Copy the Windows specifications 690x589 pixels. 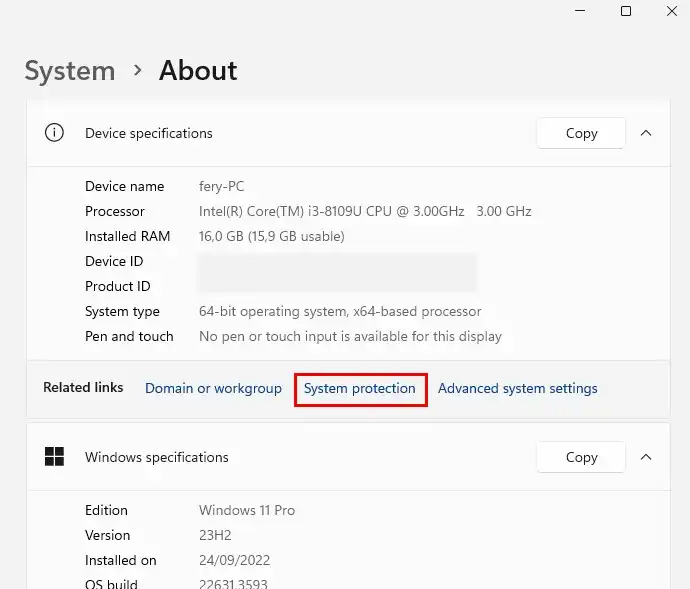[x=581, y=457]
